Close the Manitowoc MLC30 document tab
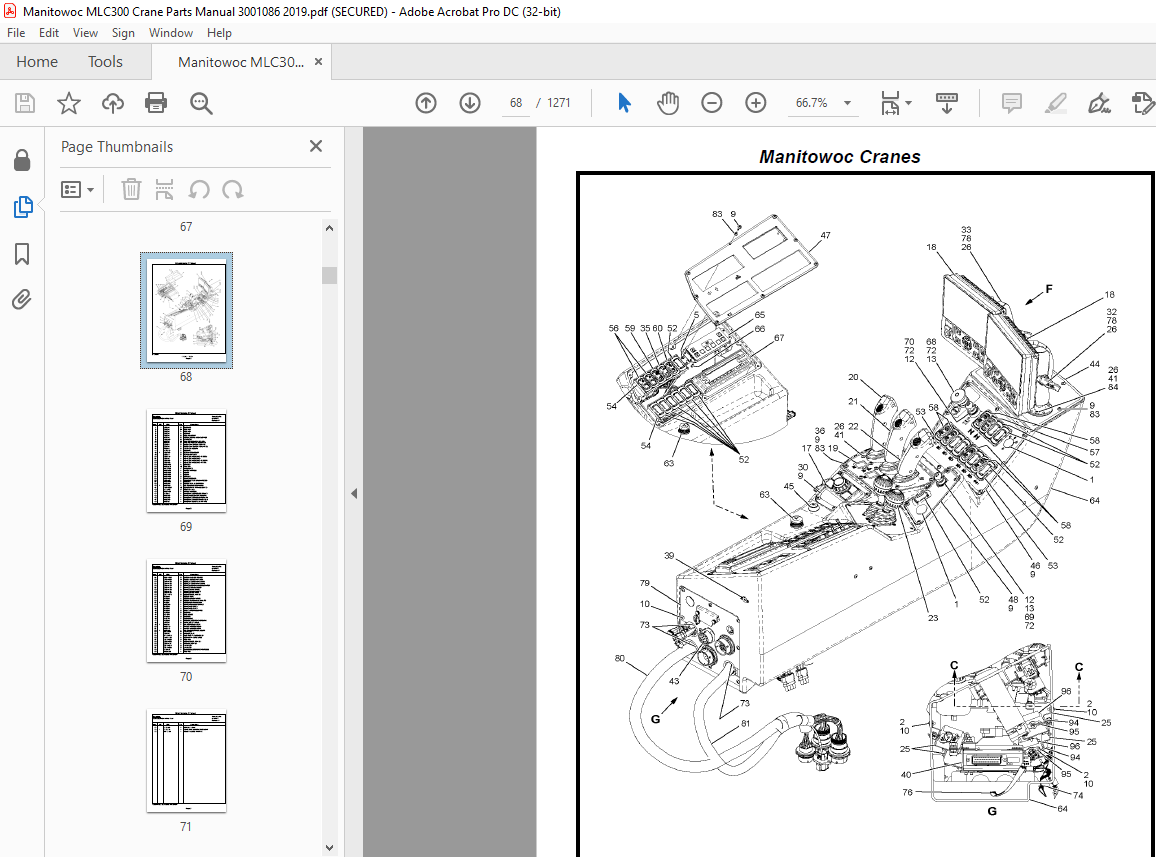1156x857 pixels. pyautogui.click(x=318, y=62)
